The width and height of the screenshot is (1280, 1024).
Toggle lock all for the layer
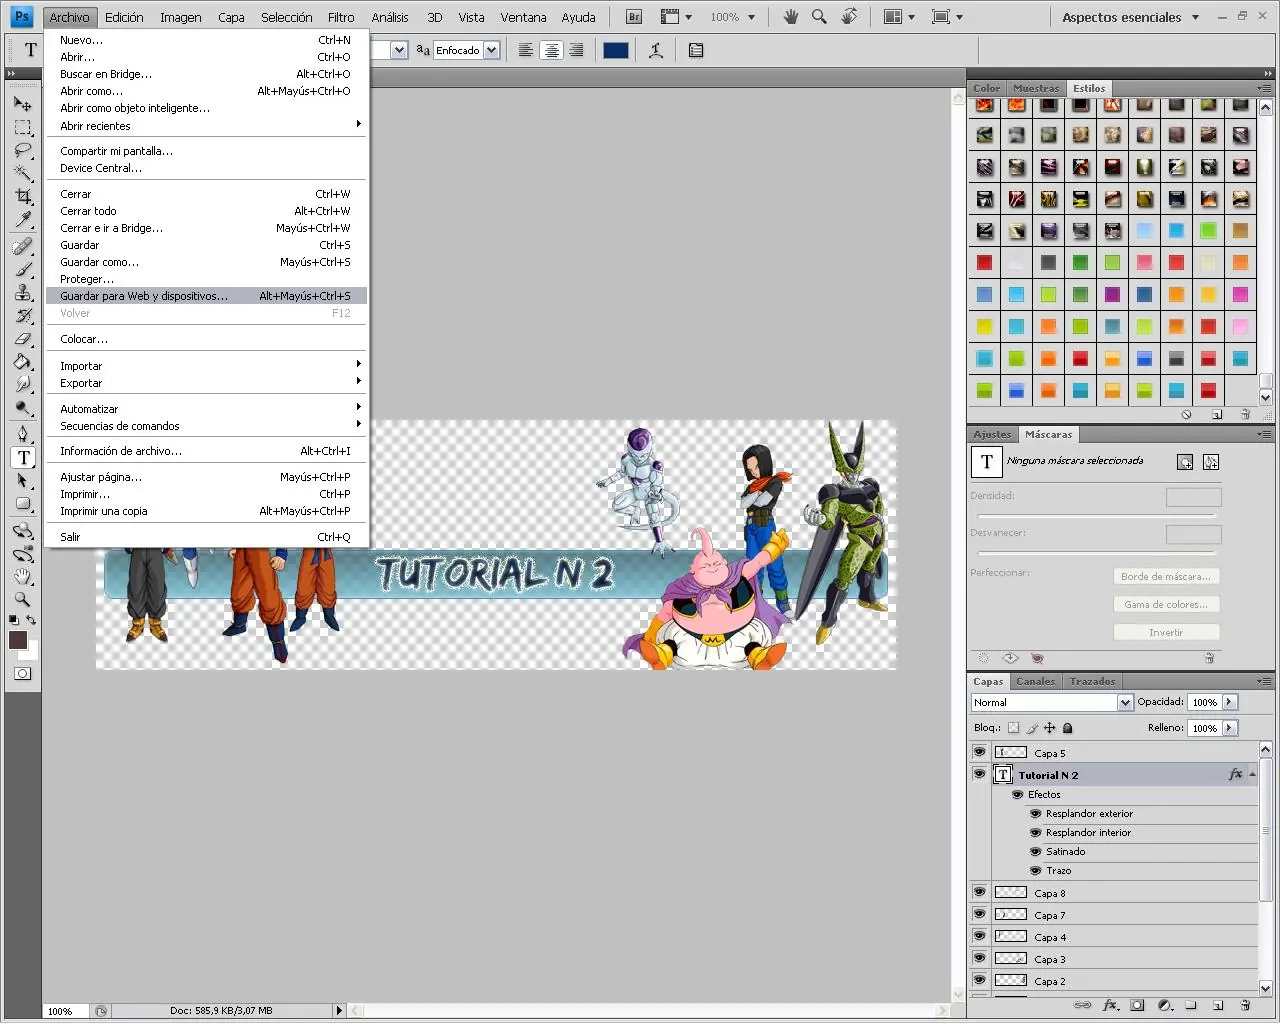point(1068,728)
